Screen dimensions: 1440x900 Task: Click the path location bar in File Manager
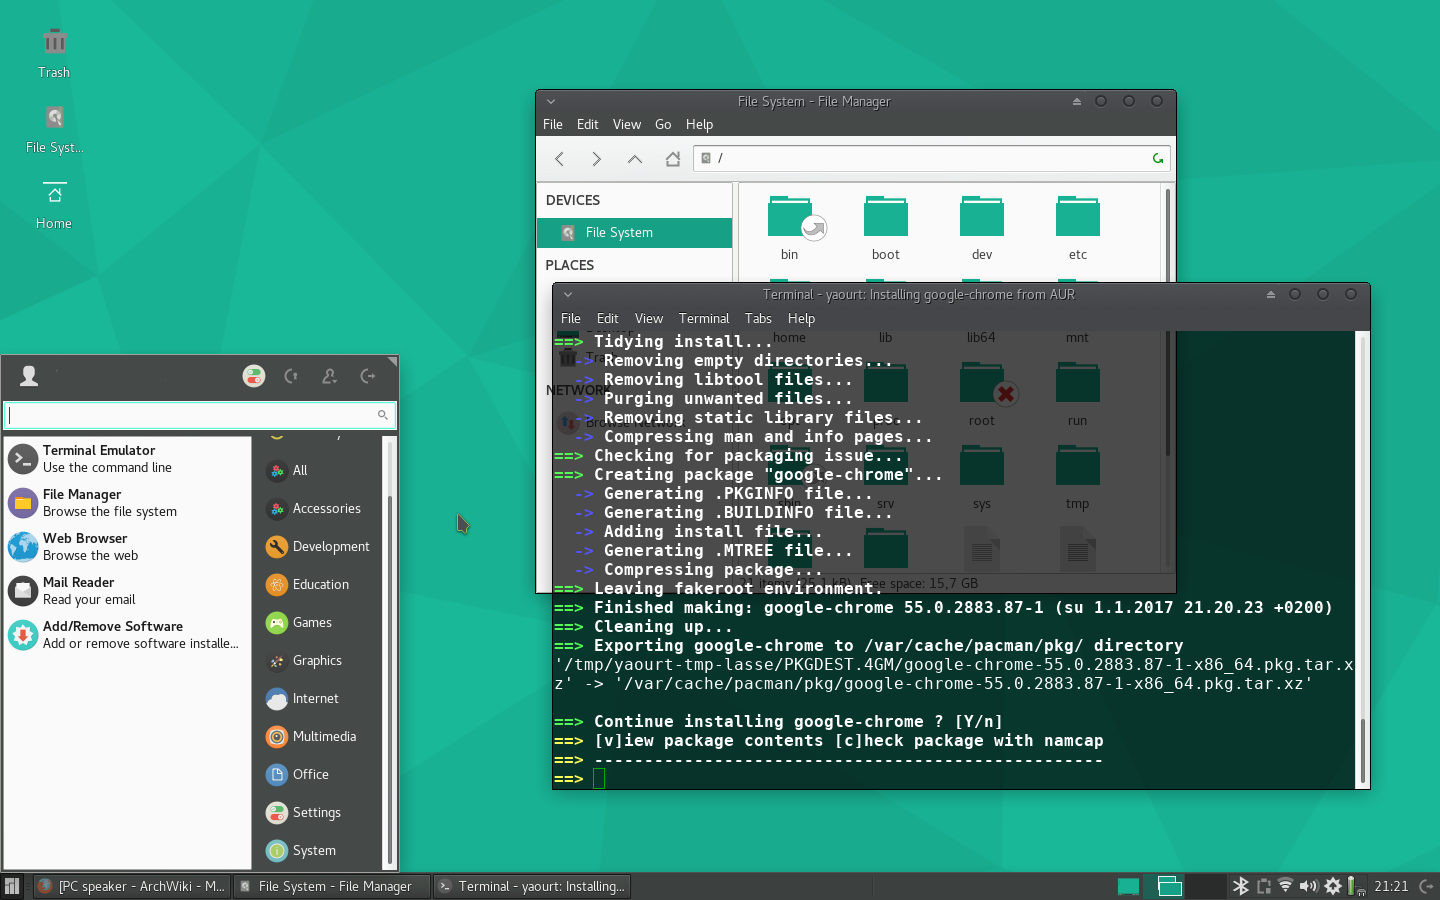[930, 158]
